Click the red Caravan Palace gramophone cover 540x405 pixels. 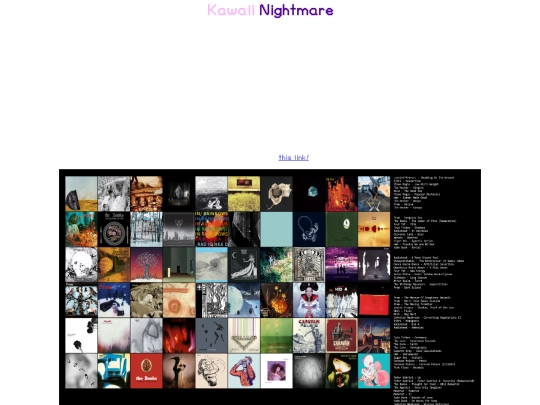click(342, 335)
